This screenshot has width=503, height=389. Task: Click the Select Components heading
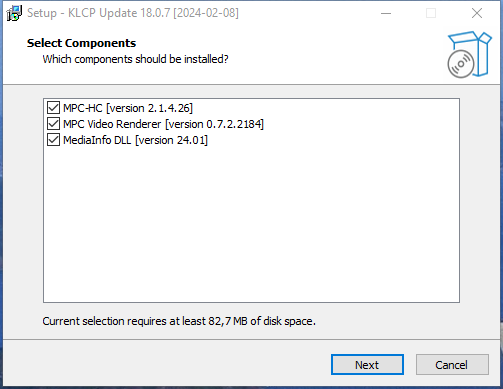pos(81,43)
